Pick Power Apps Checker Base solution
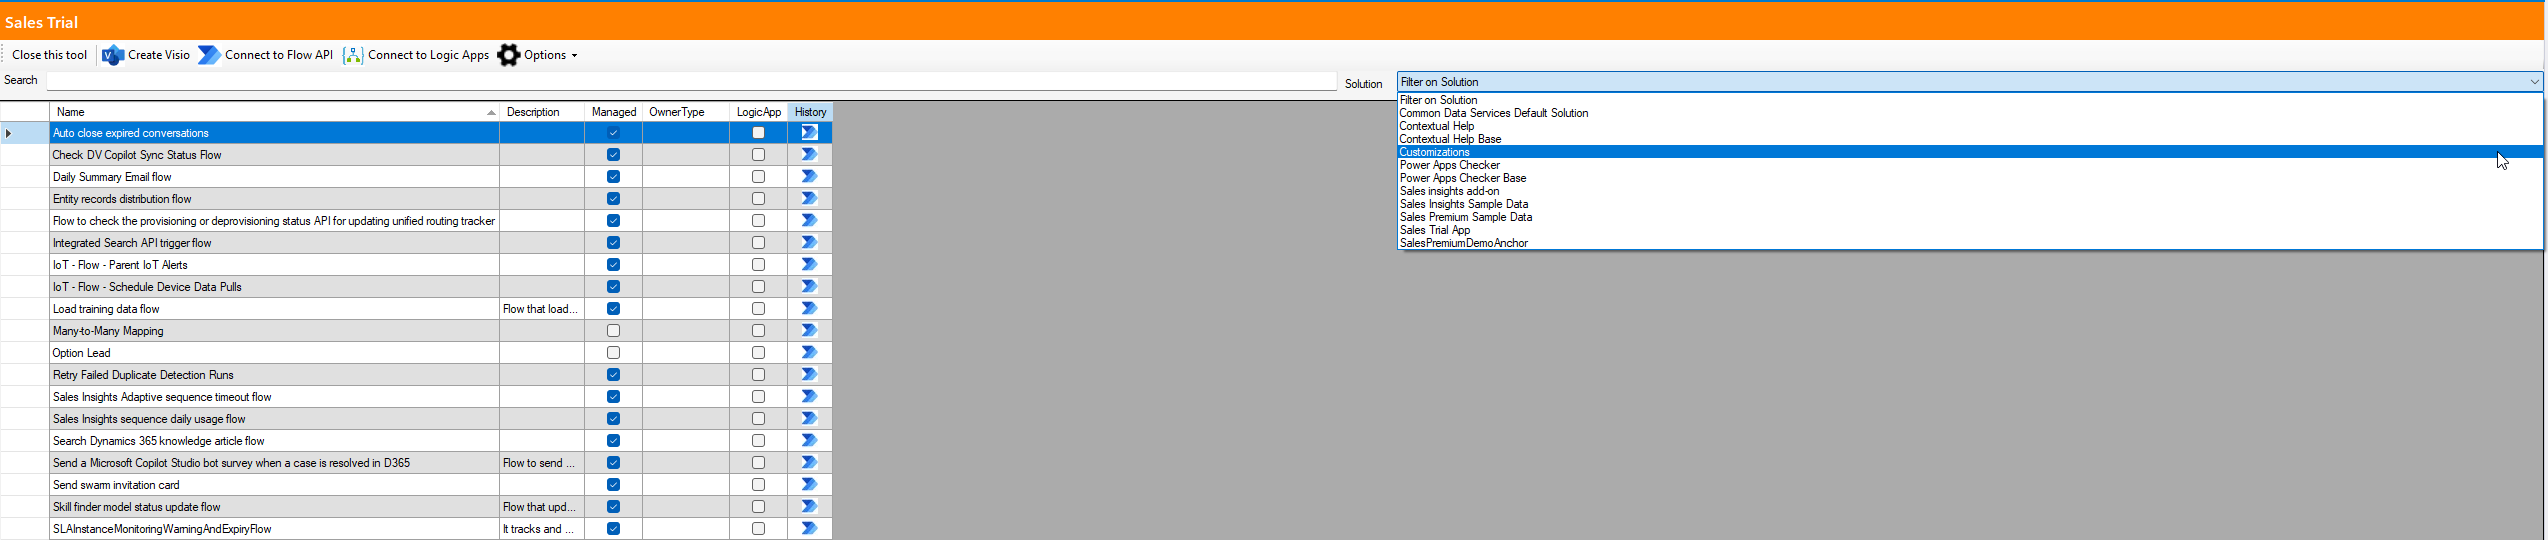Image resolution: width=2548 pixels, height=540 pixels. (x=1969, y=178)
